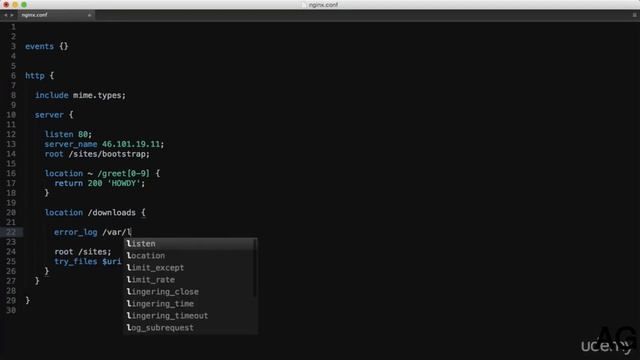The height and width of the screenshot is (360, 640).
Task: Choose 'location' from the autocomplete popup
Action: click(x=190, y=256)
